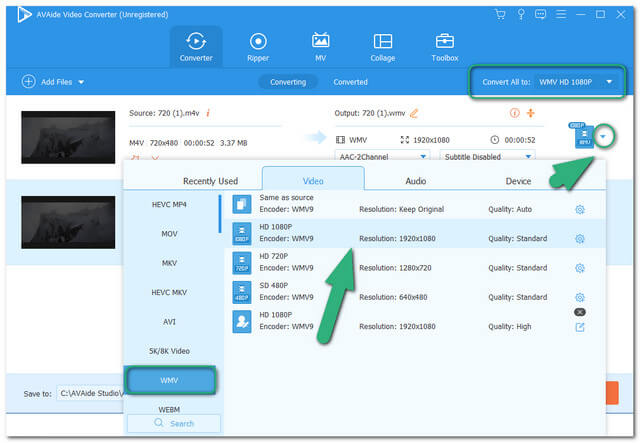Choose the HD 720P preset
Viewport: 640px width, 443px height.
tap(414, 263)
